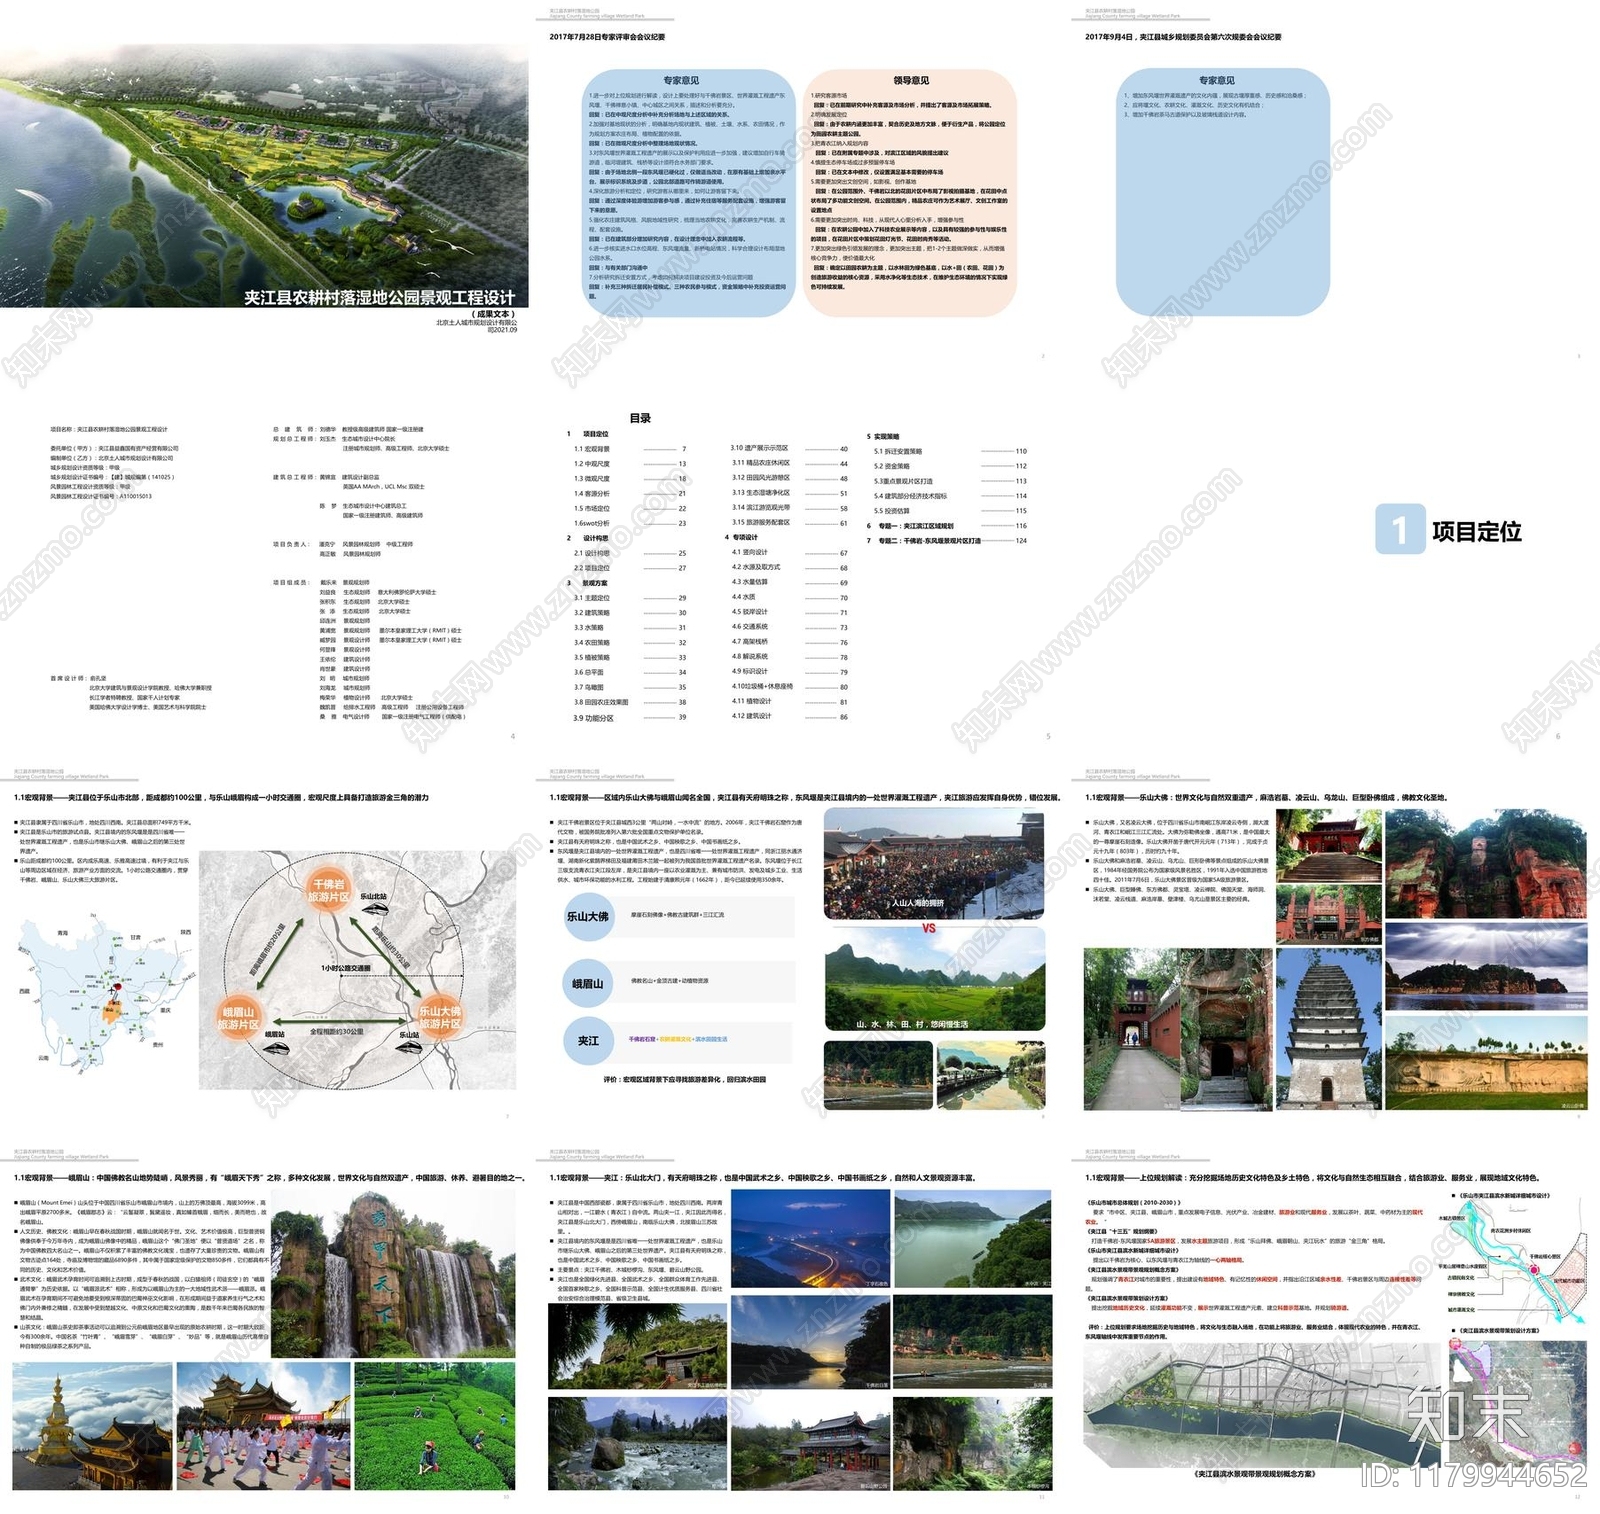Click the 1小时公路交通圈 label

(x=346, y=968)
